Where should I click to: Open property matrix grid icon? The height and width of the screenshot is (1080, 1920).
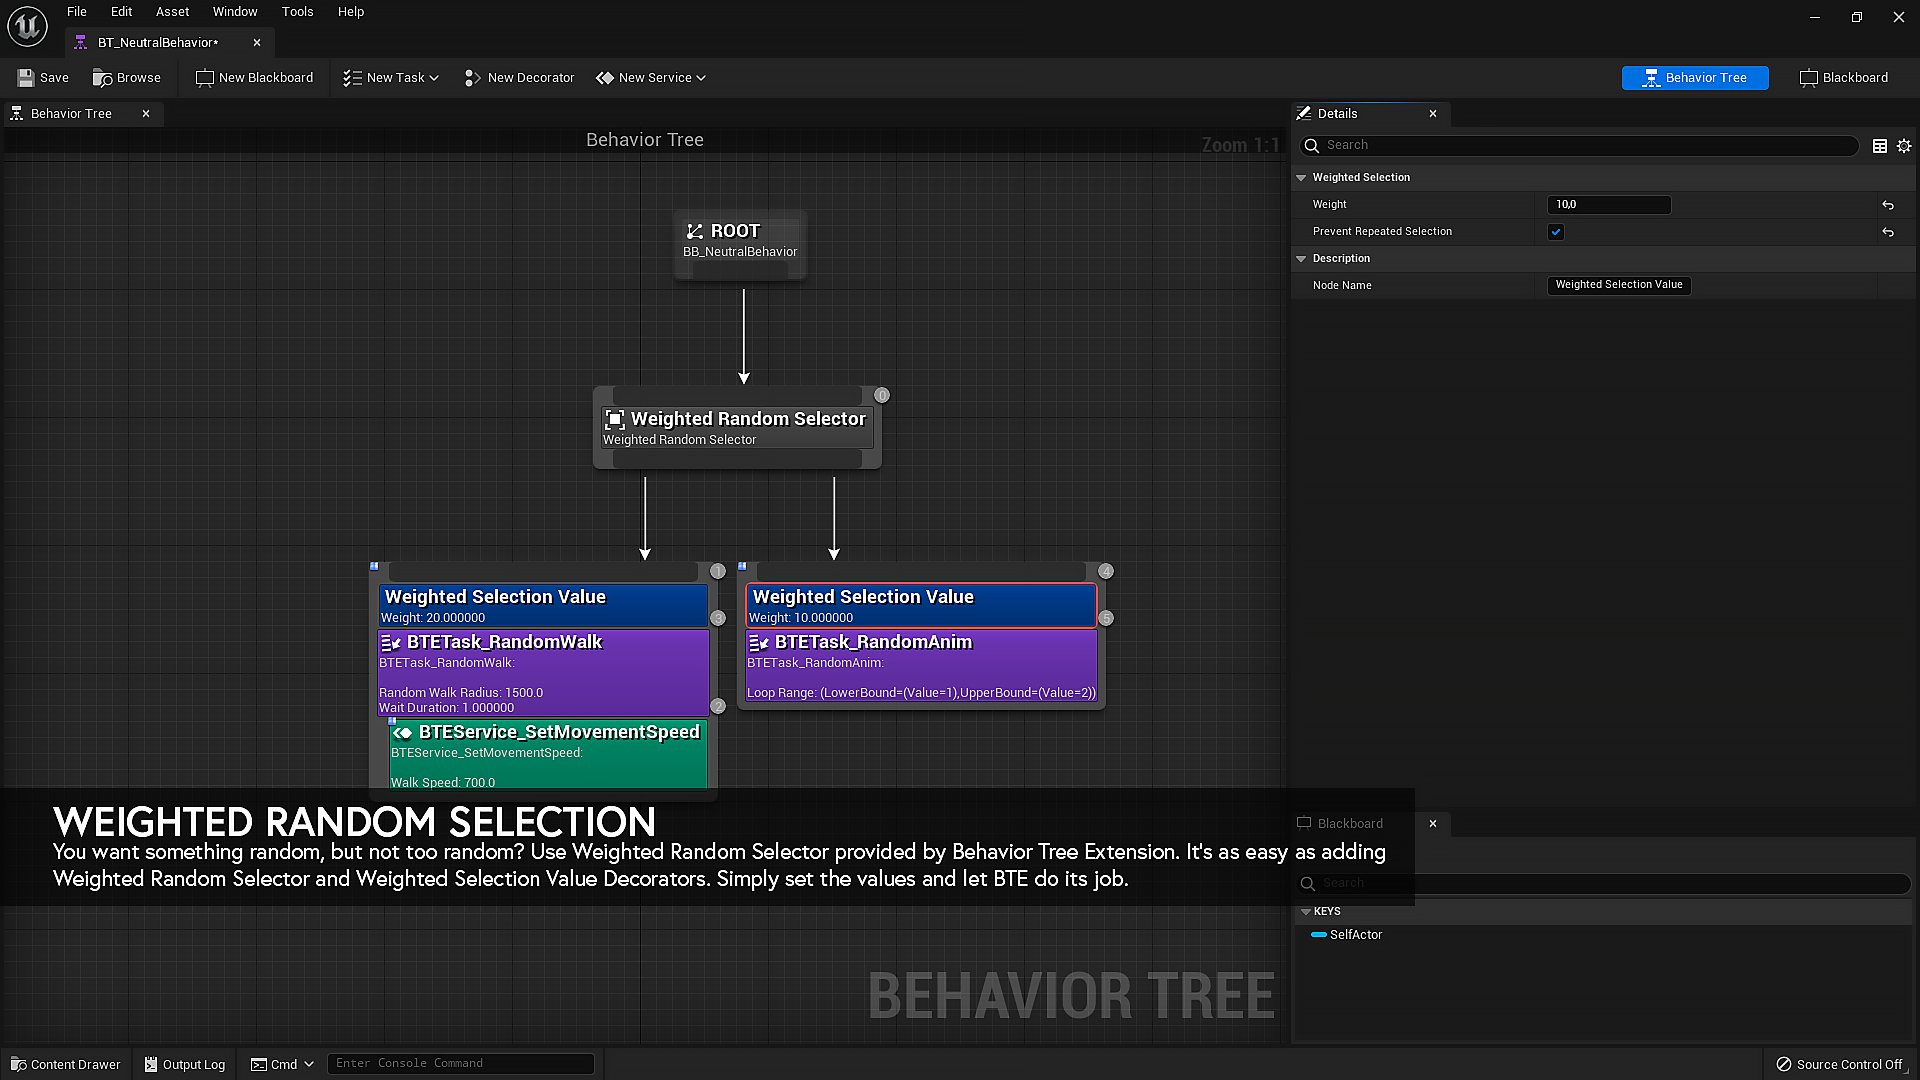tap(1880, 146)
